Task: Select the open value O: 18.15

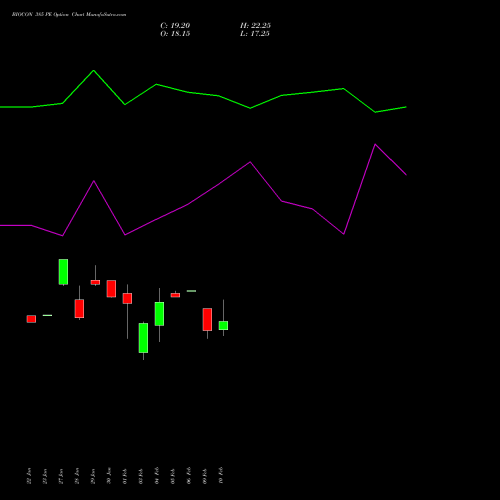Action: tap(175, 34)
